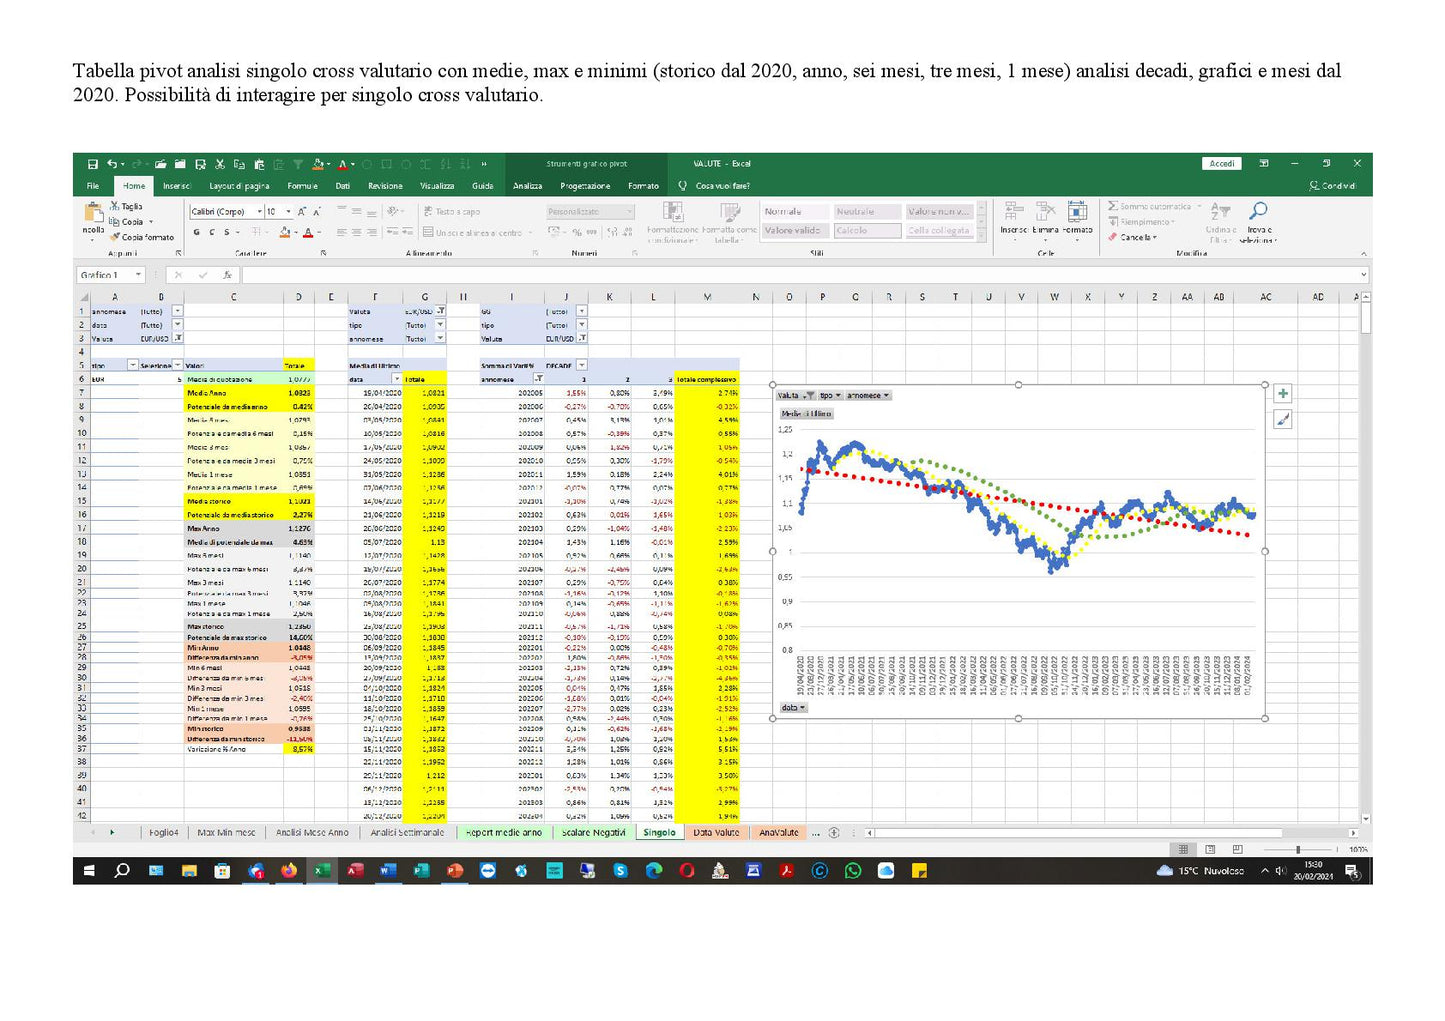This screenshot has height=1021, width=1445.
Task: Click Taglia (cut) scissors icon in ribbon
Action: coord(115,206)
